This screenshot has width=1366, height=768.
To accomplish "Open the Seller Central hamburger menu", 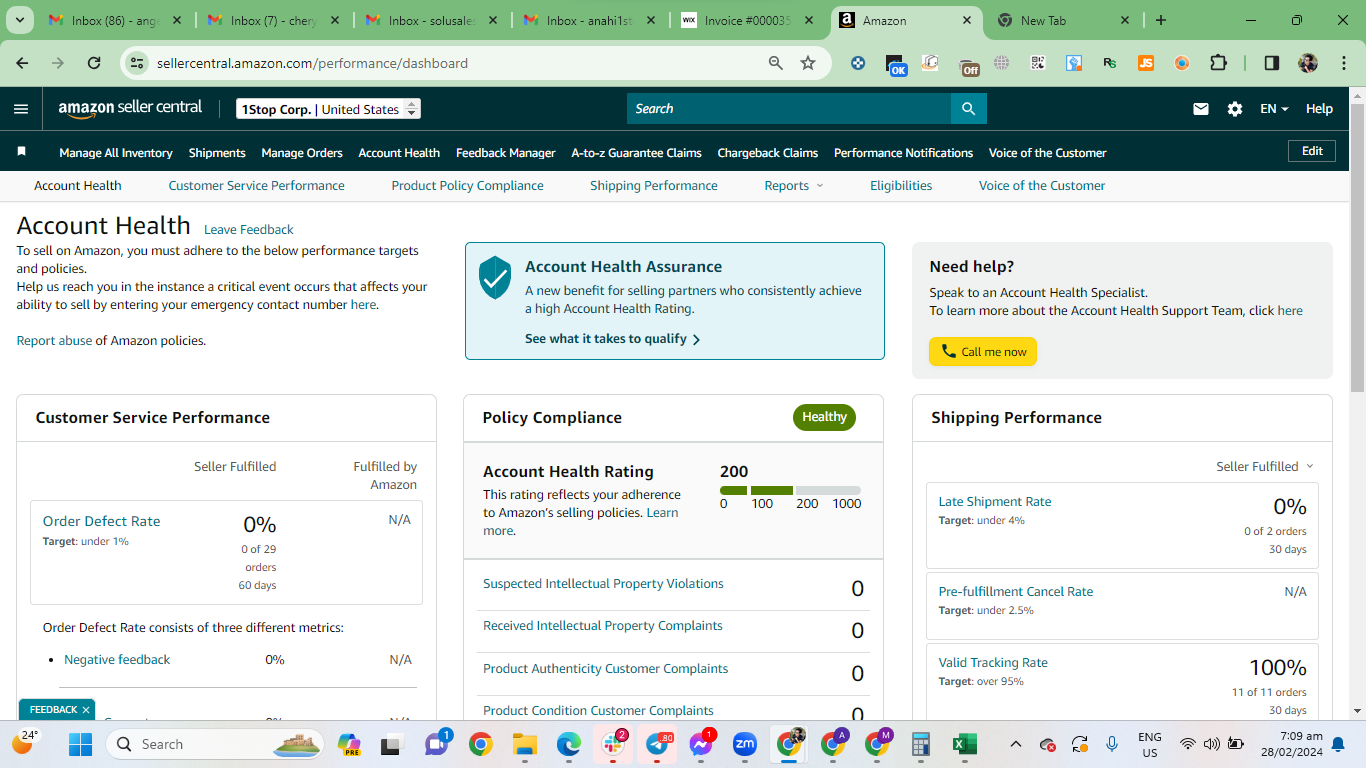I will 21,109.
